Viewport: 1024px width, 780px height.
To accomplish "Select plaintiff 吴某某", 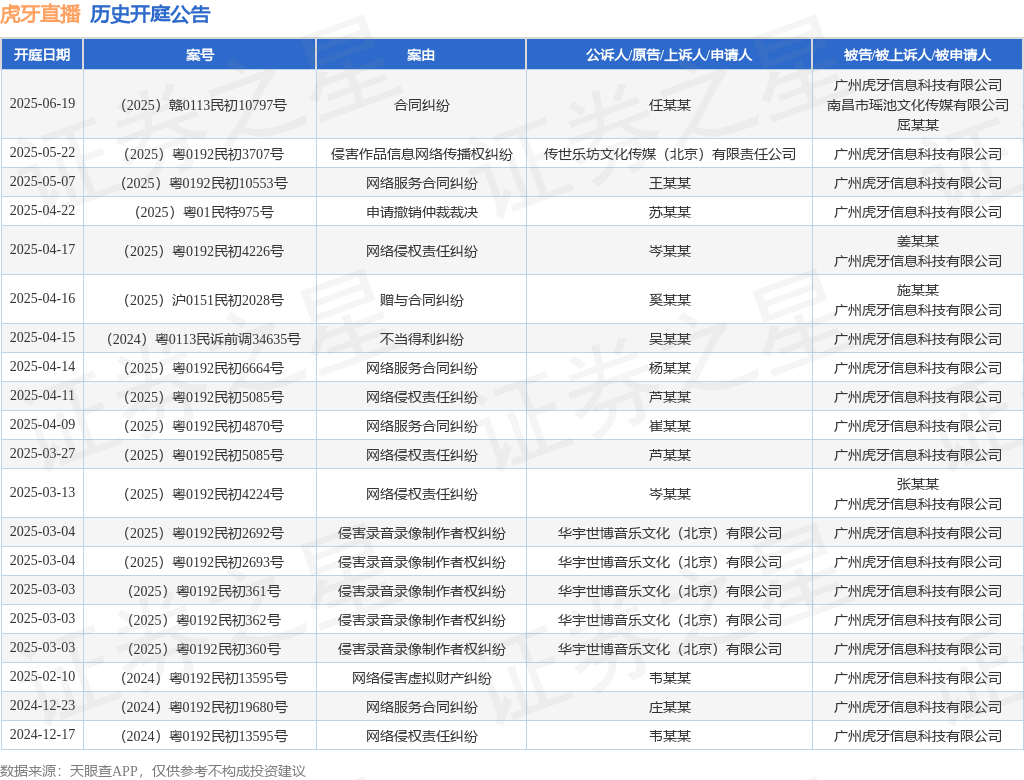I will click(x=669, y=339).
